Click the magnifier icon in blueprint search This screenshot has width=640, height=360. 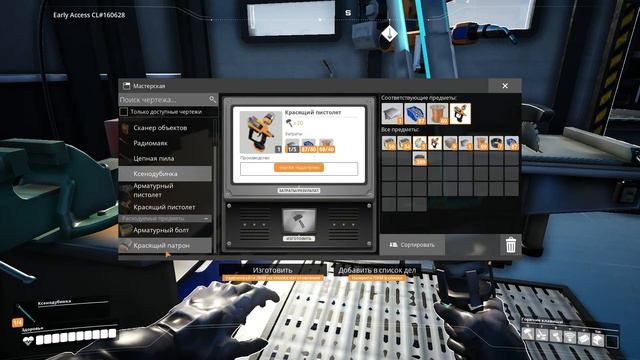[212, 99]
